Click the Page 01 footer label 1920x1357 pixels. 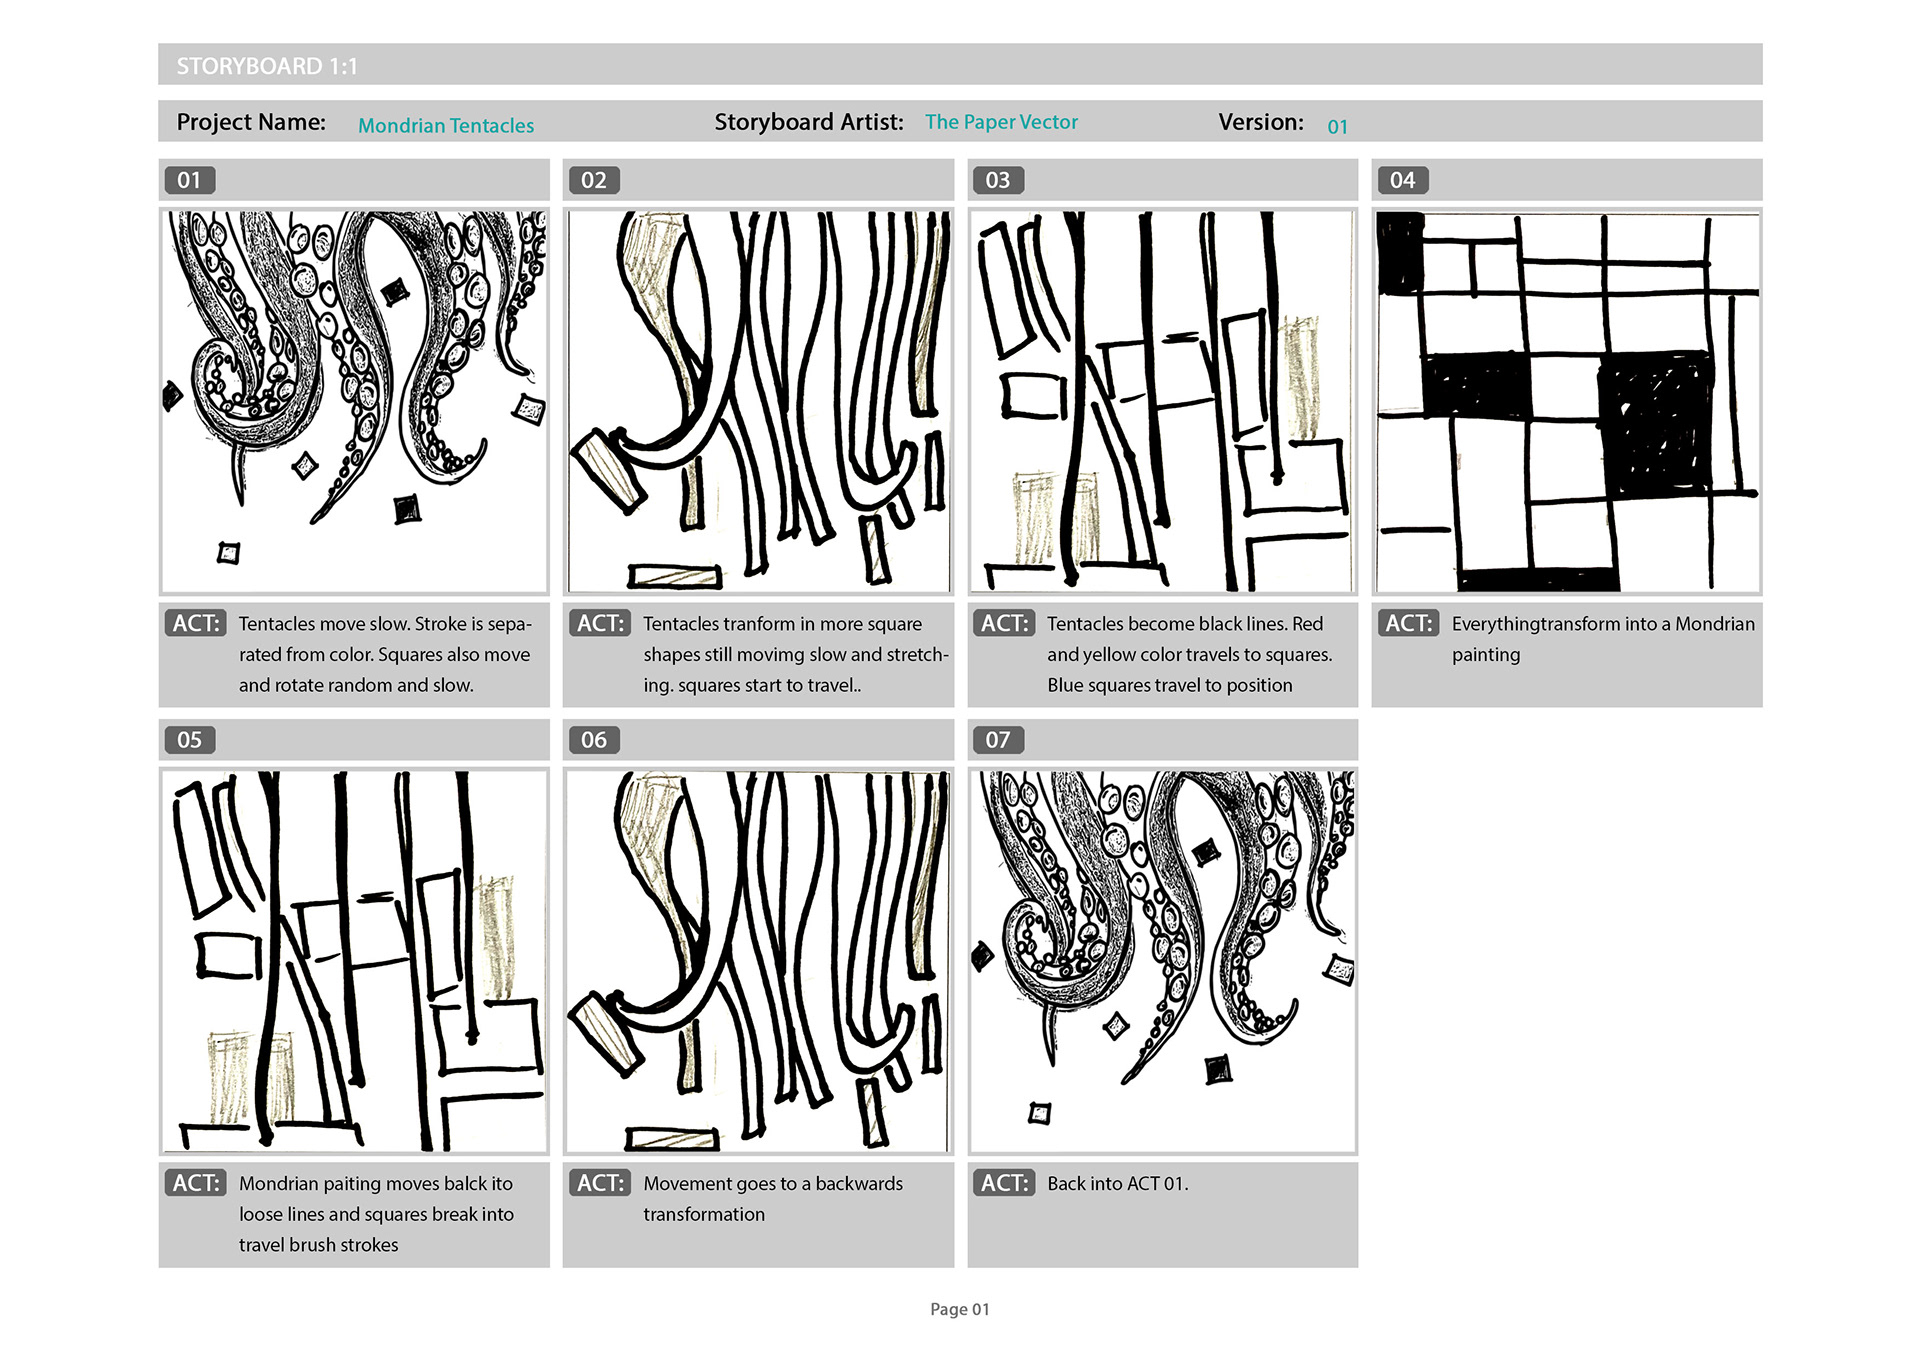point(960,1309)
